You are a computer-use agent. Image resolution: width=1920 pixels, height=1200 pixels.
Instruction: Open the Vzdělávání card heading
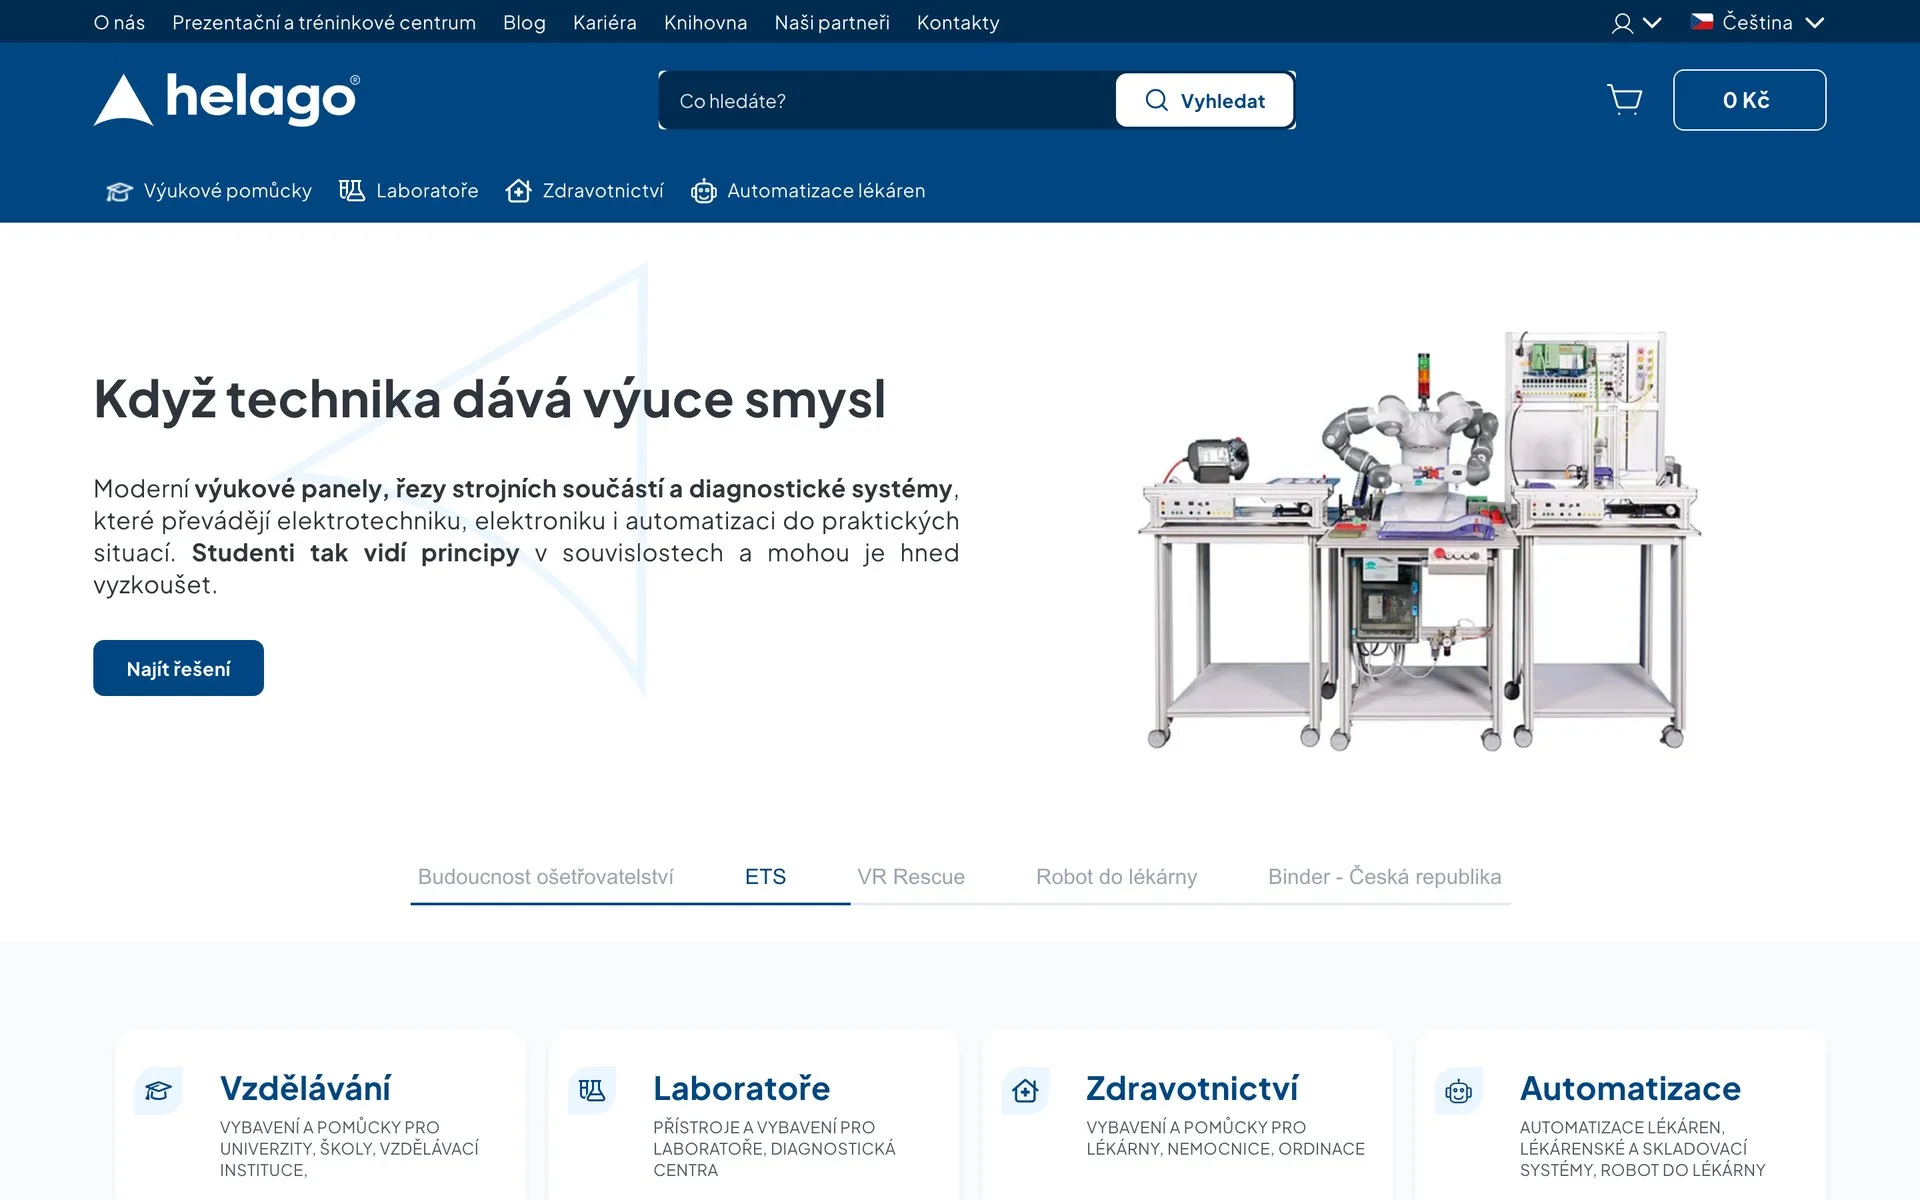(305, 1088)
